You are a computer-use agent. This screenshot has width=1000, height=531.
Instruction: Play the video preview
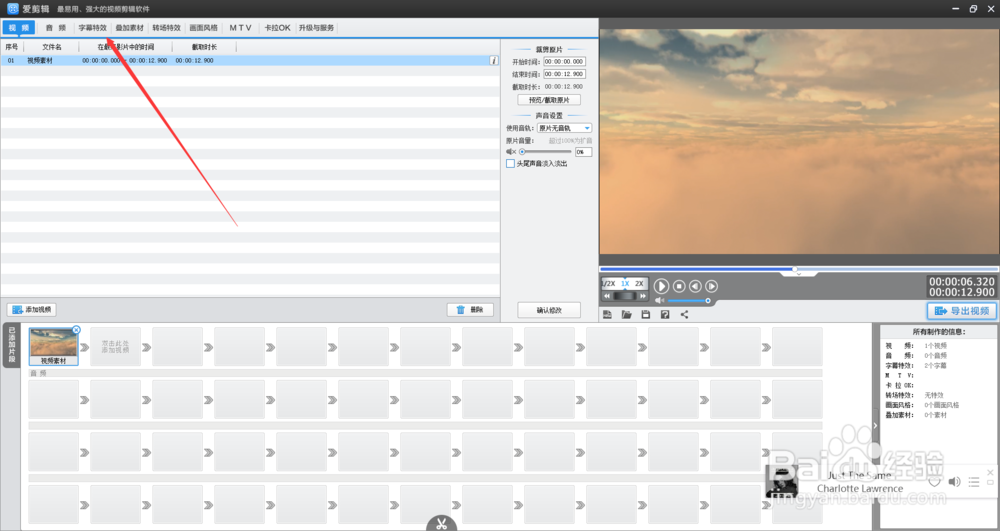pyautogui.click(x=661, y=286)
